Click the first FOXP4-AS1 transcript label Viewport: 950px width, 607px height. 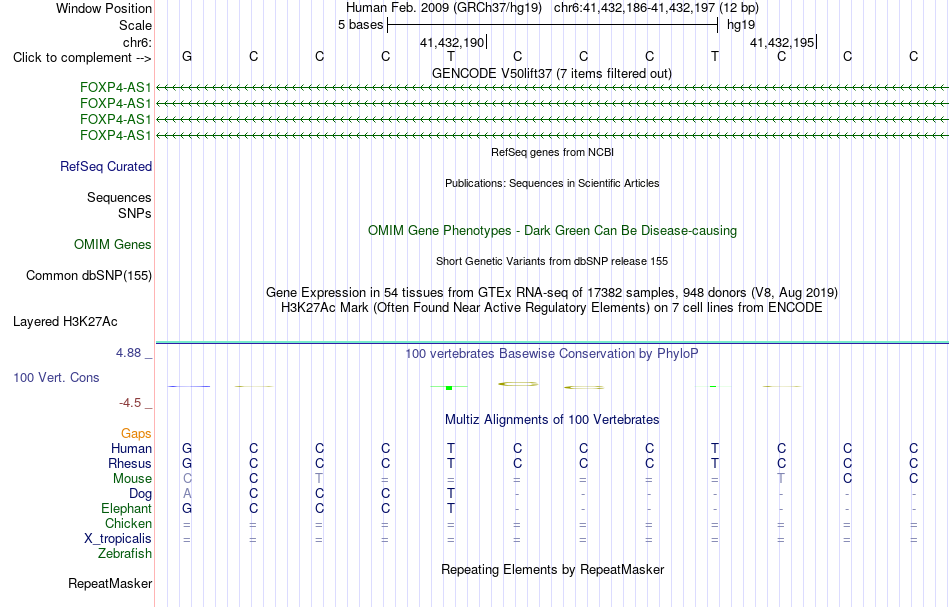click(116, 88)
